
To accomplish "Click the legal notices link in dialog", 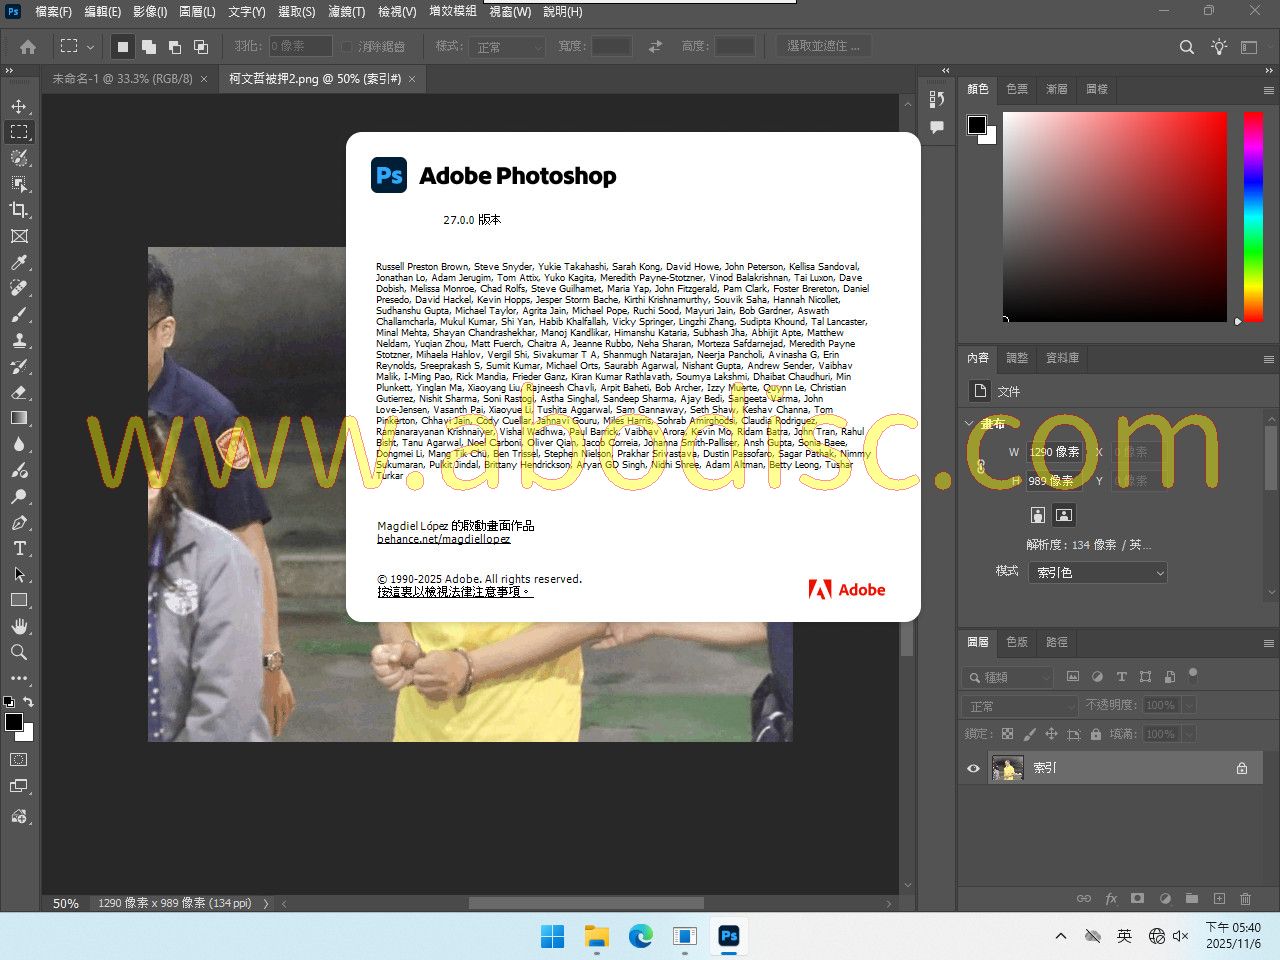I will tap(454, 592).
